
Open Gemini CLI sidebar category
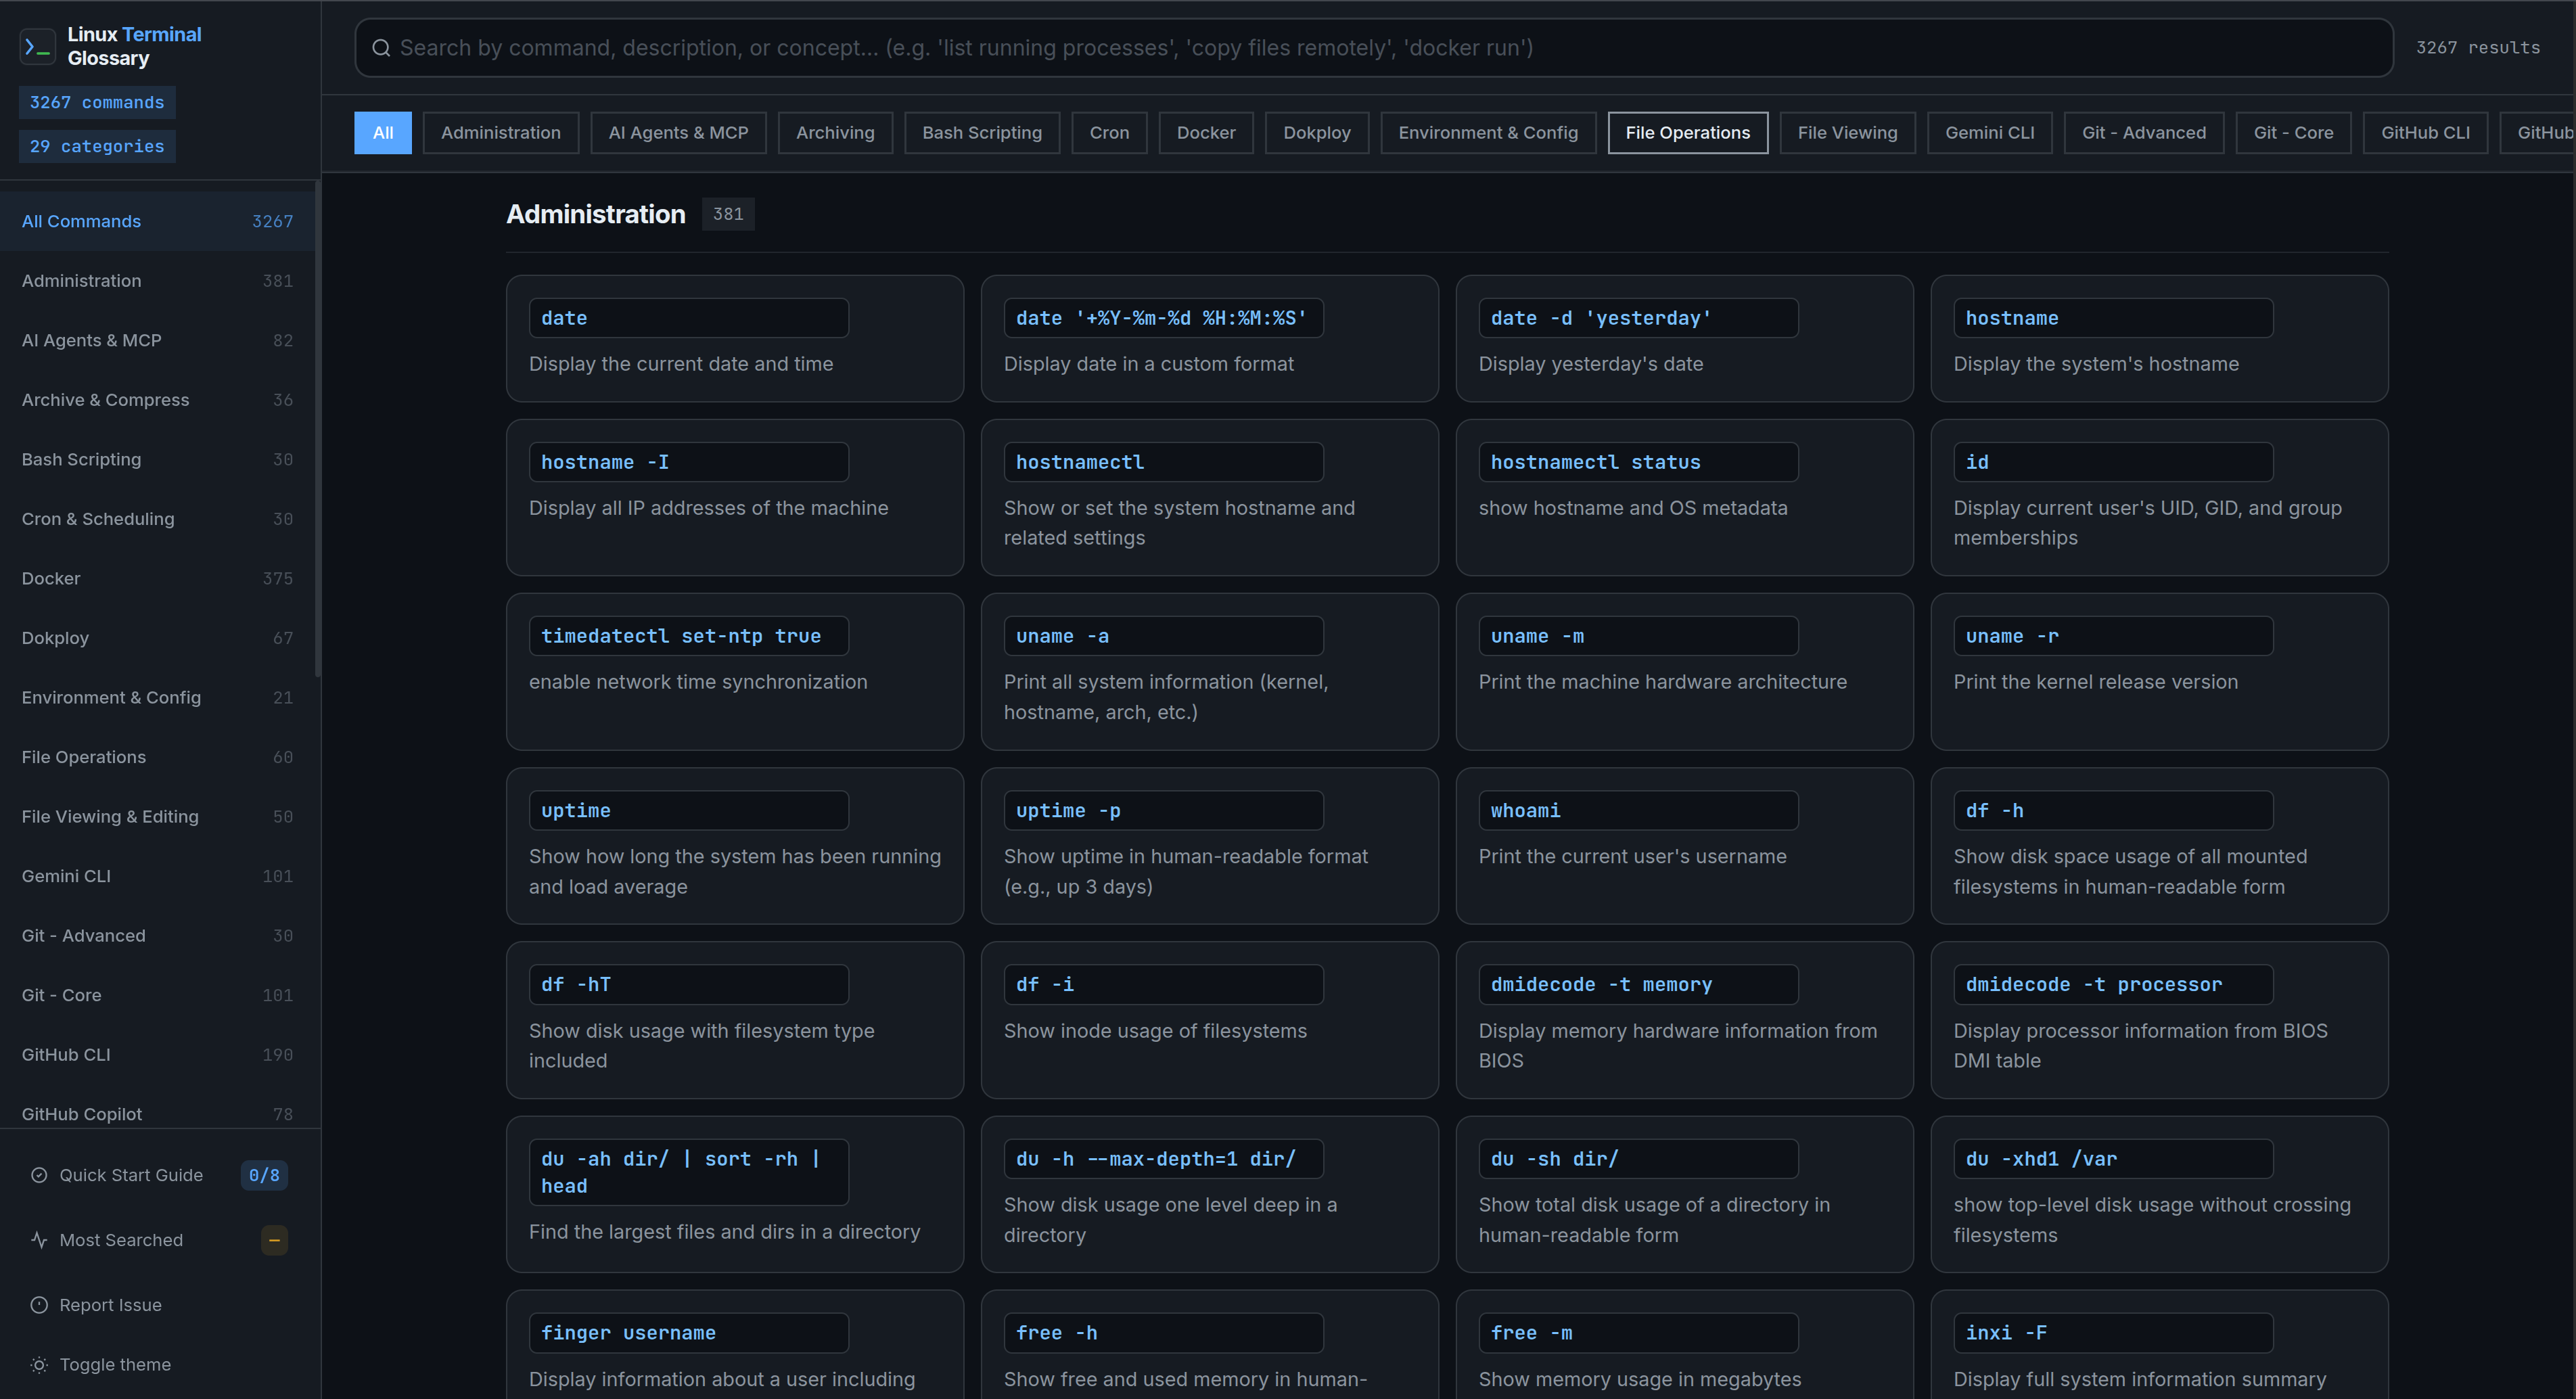coord(157,876)
